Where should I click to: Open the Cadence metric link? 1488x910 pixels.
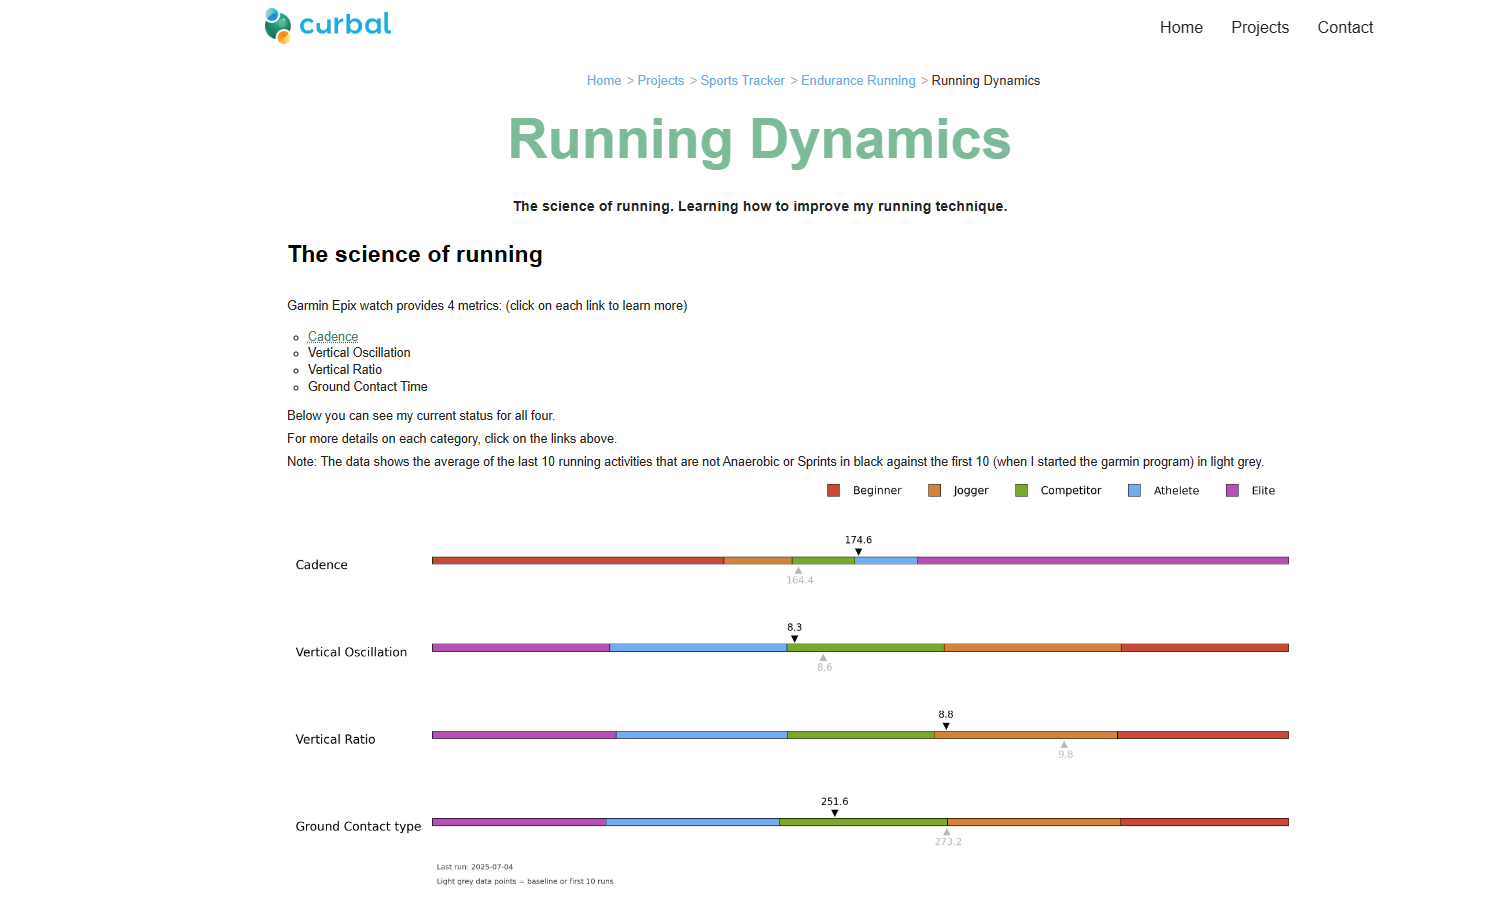click(332, 337)
